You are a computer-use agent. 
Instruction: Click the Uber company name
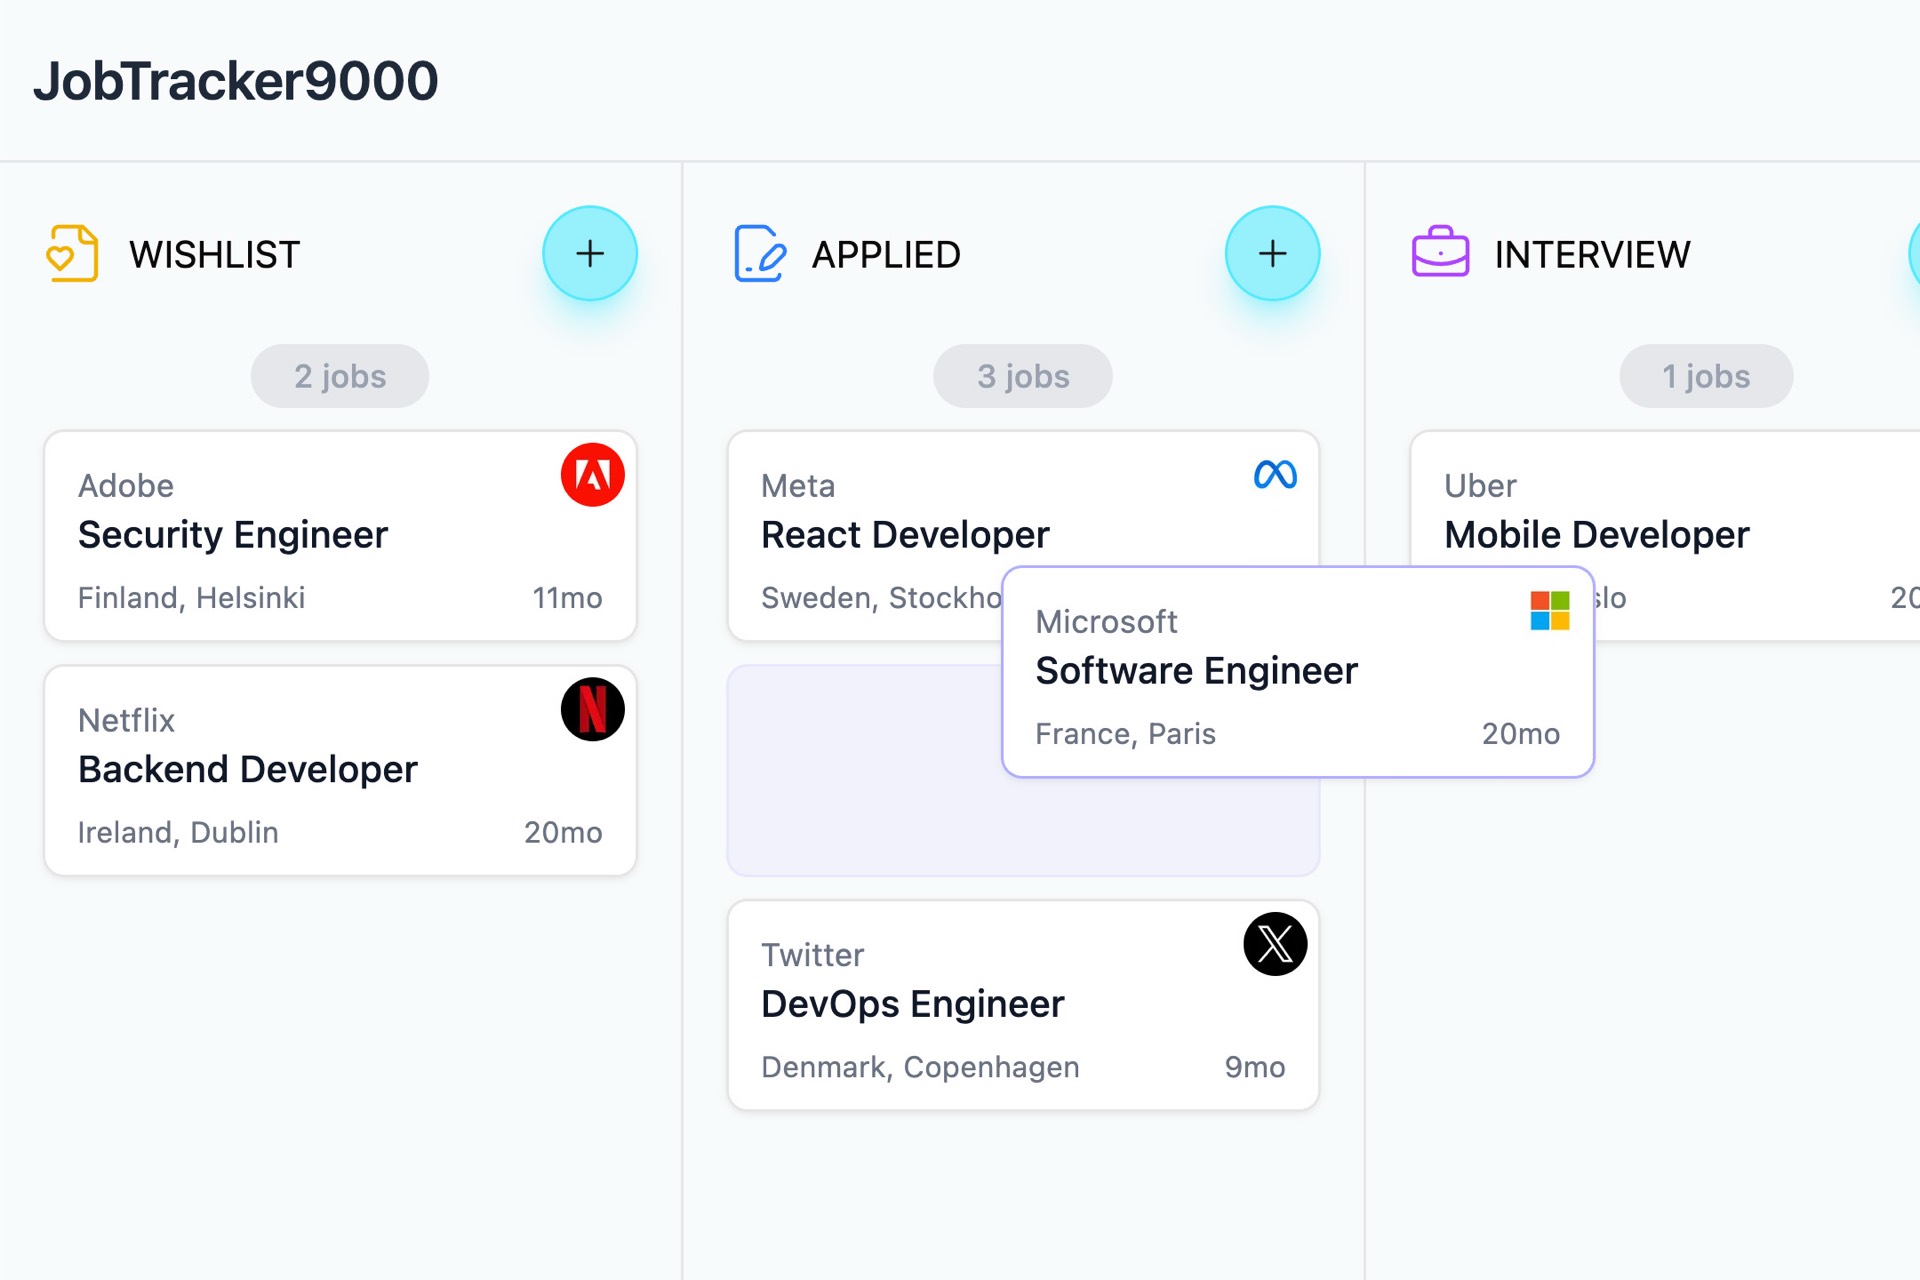[x=1480, y=486]
